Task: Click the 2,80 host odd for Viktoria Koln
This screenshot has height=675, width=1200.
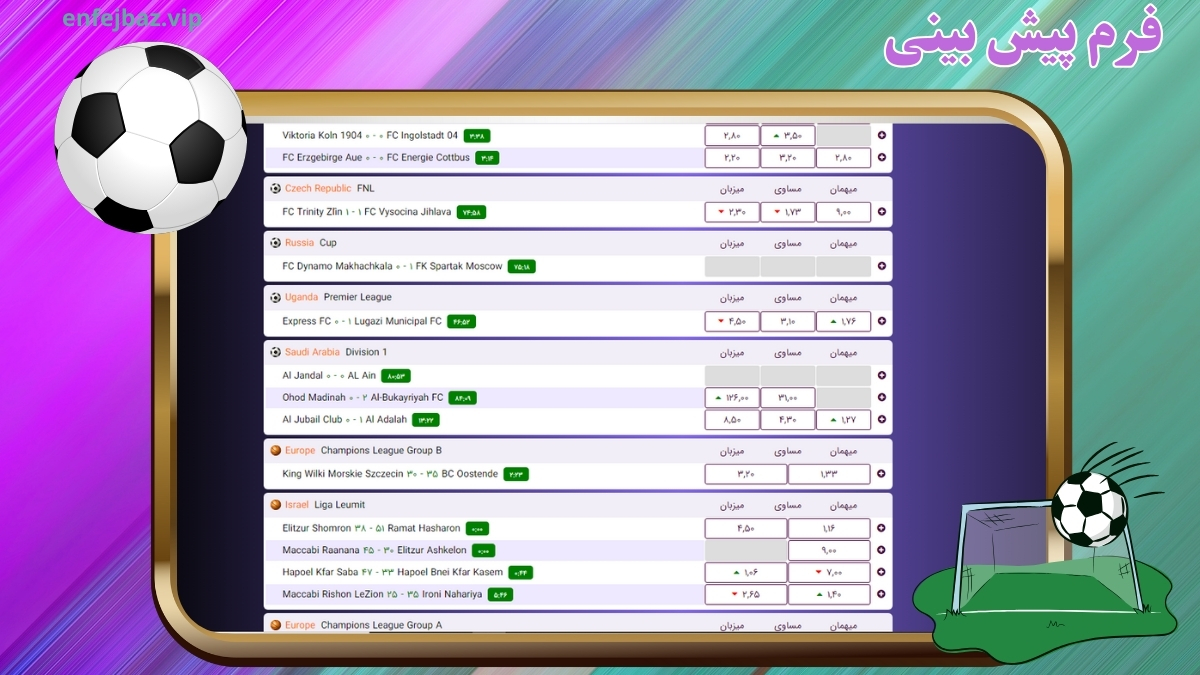Action: coord(731,133)
